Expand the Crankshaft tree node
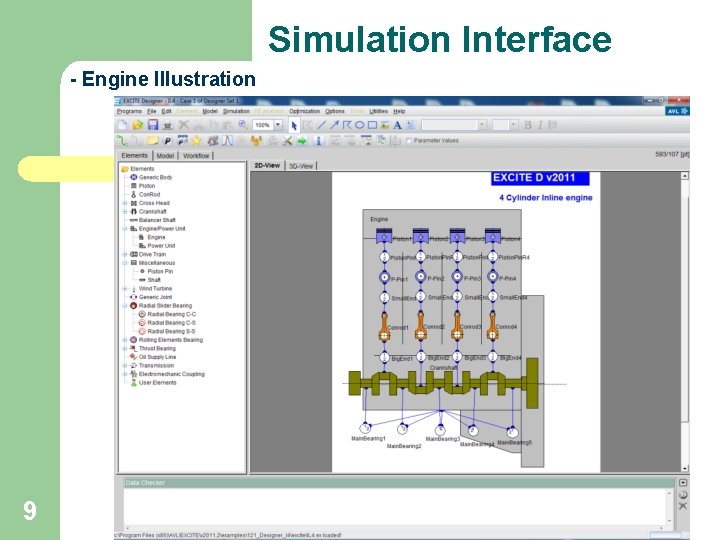The height and width of the screenshot is (540, 720). point(125,212)
